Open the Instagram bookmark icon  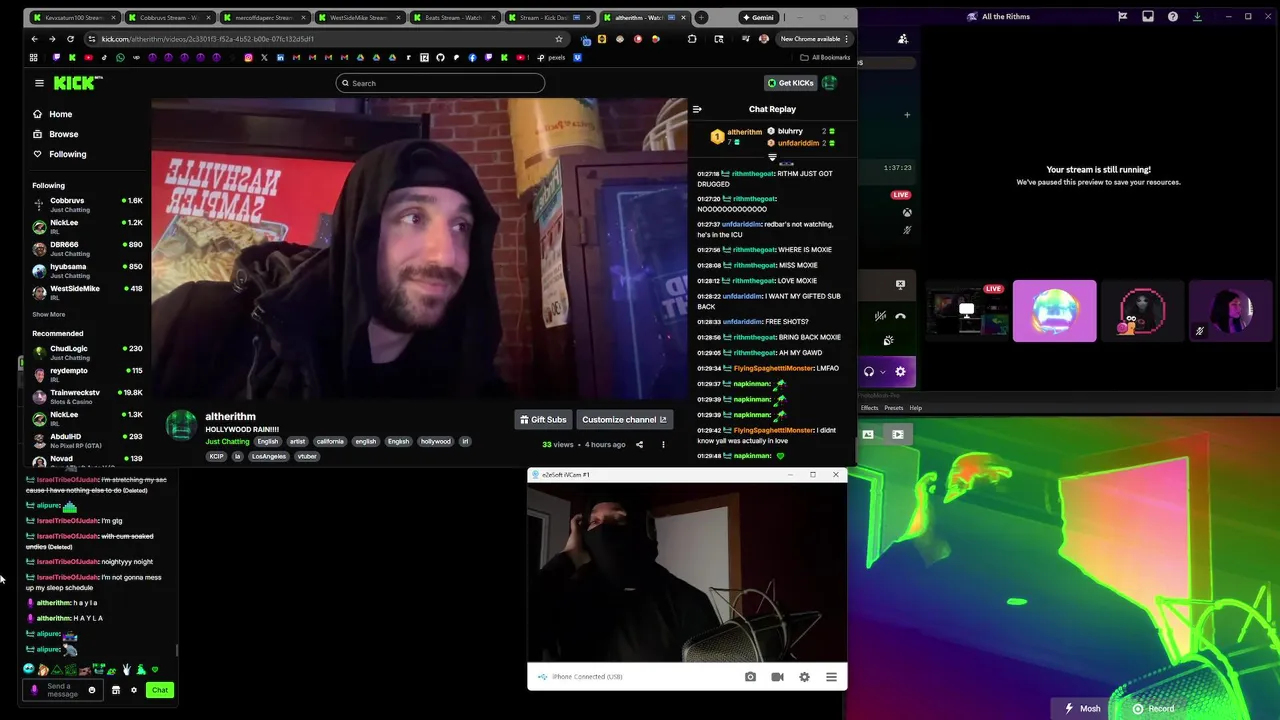(x=248, y=57)
